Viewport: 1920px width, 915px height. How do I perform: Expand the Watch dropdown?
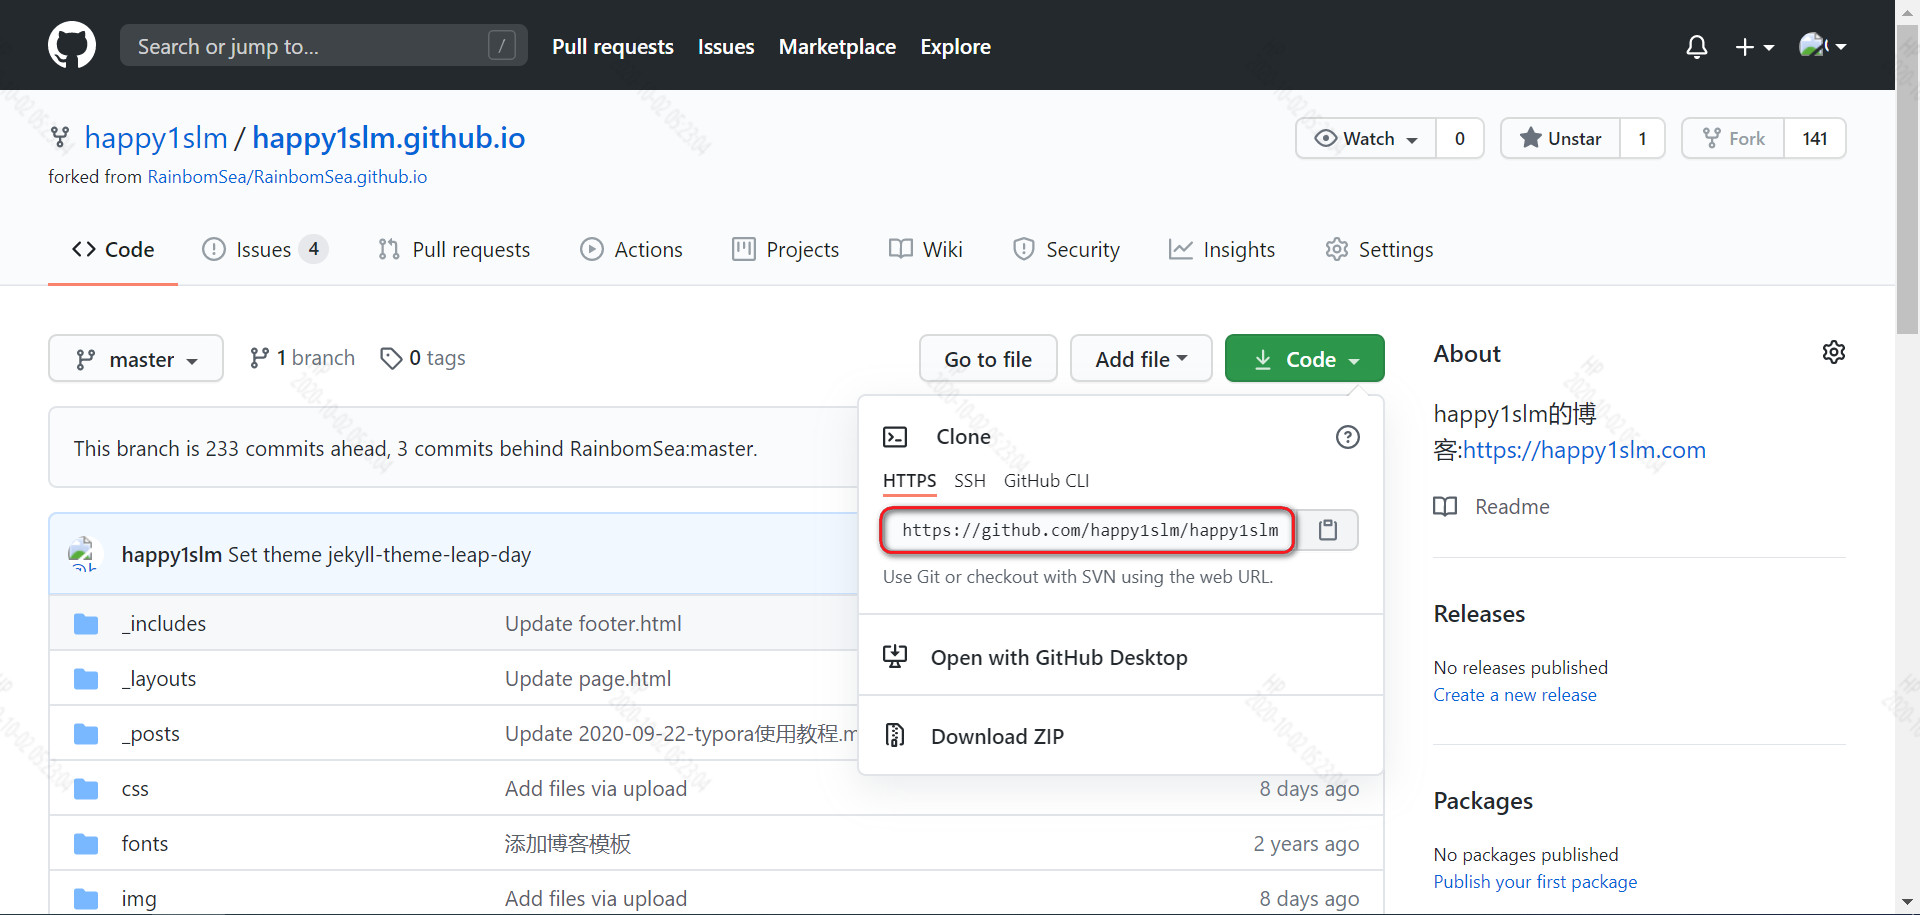pos(1366,138)
